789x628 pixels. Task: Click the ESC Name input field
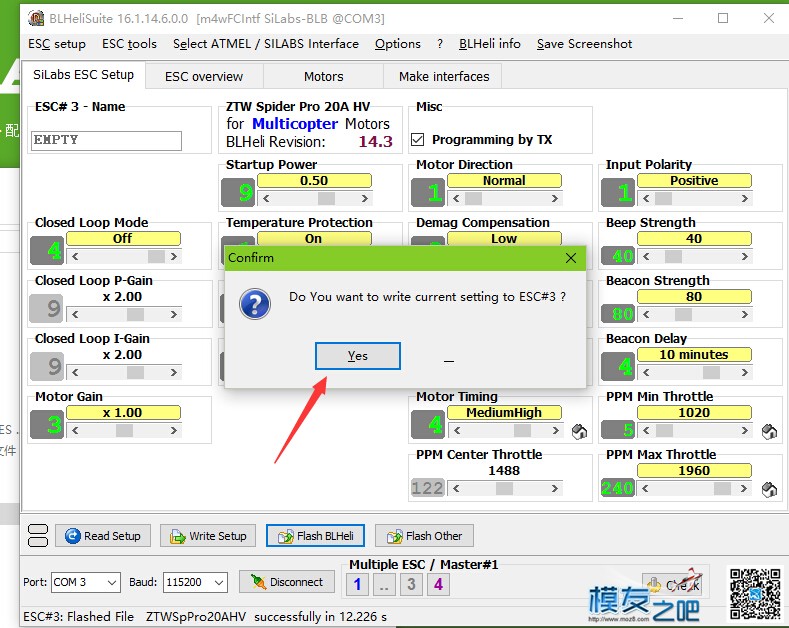coord(106,140)
